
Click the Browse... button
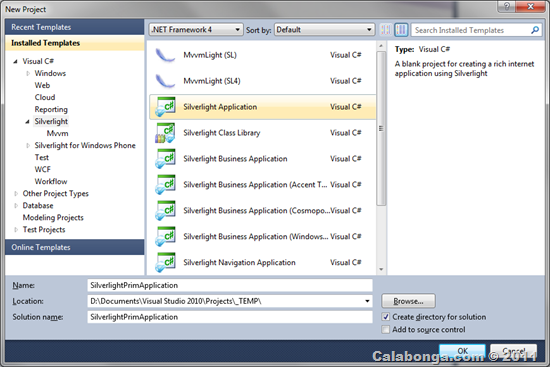click(x=408, y=301)
